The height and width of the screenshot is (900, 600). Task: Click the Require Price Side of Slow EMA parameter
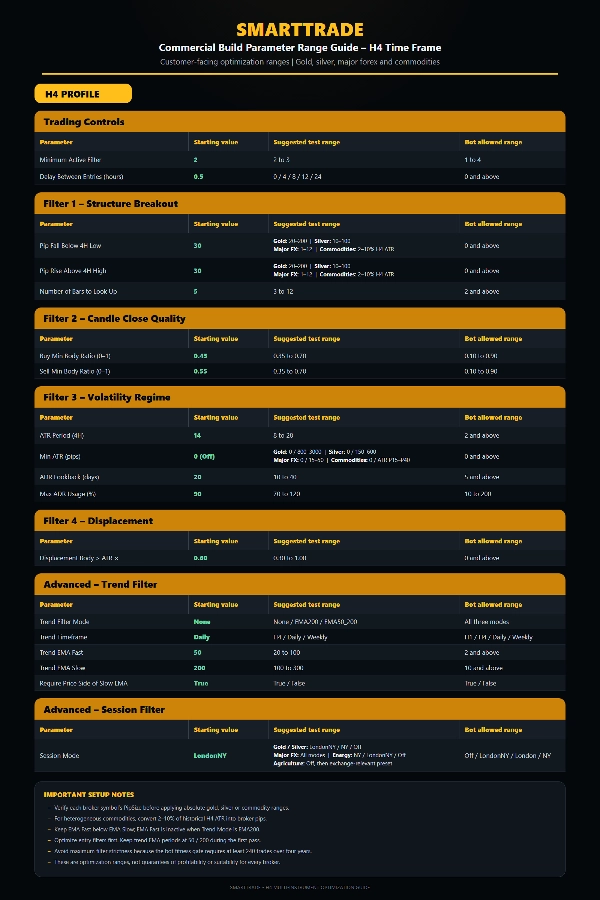(x=84, y=684)
